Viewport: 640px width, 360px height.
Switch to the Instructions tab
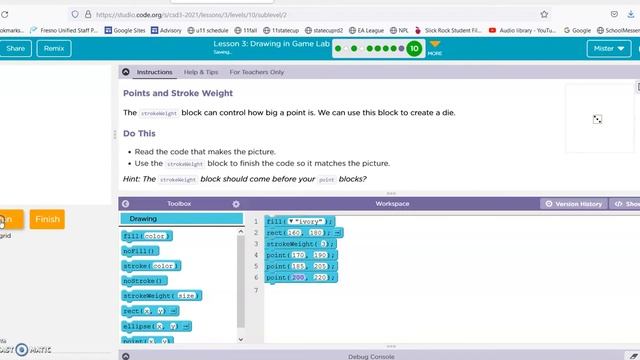point(154,72)
